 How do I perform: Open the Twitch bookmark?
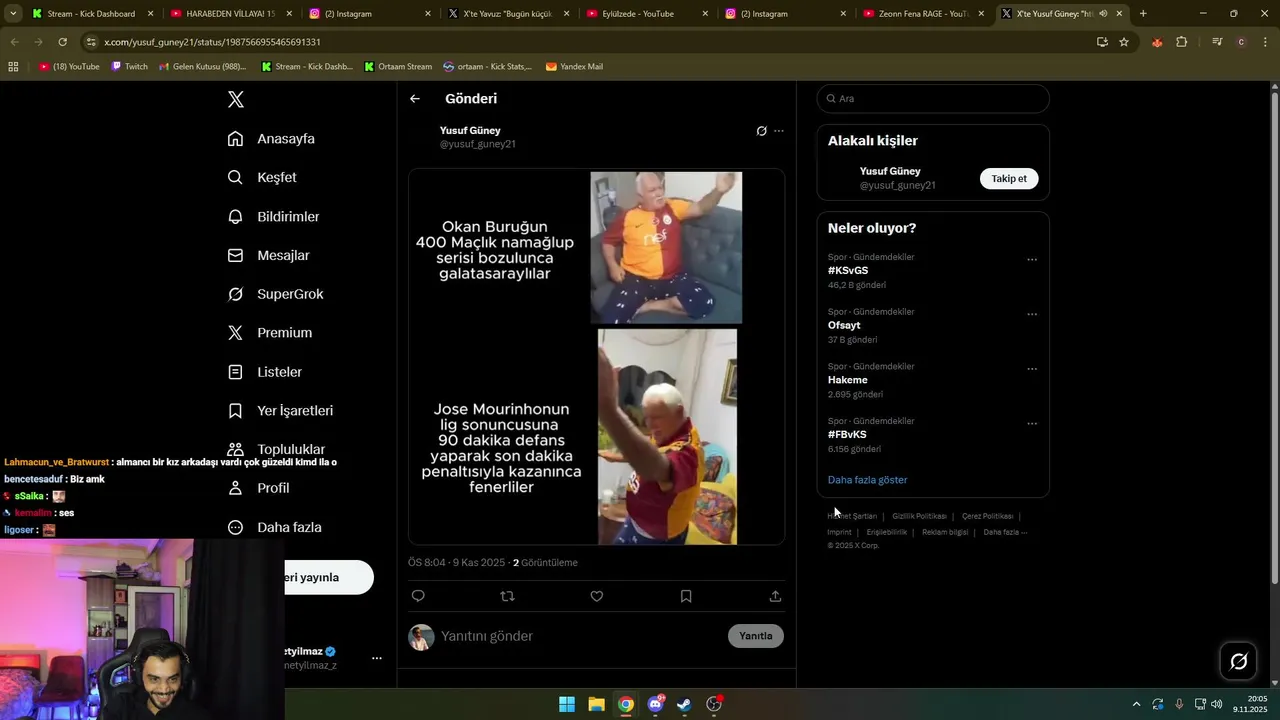click(130, 67)
